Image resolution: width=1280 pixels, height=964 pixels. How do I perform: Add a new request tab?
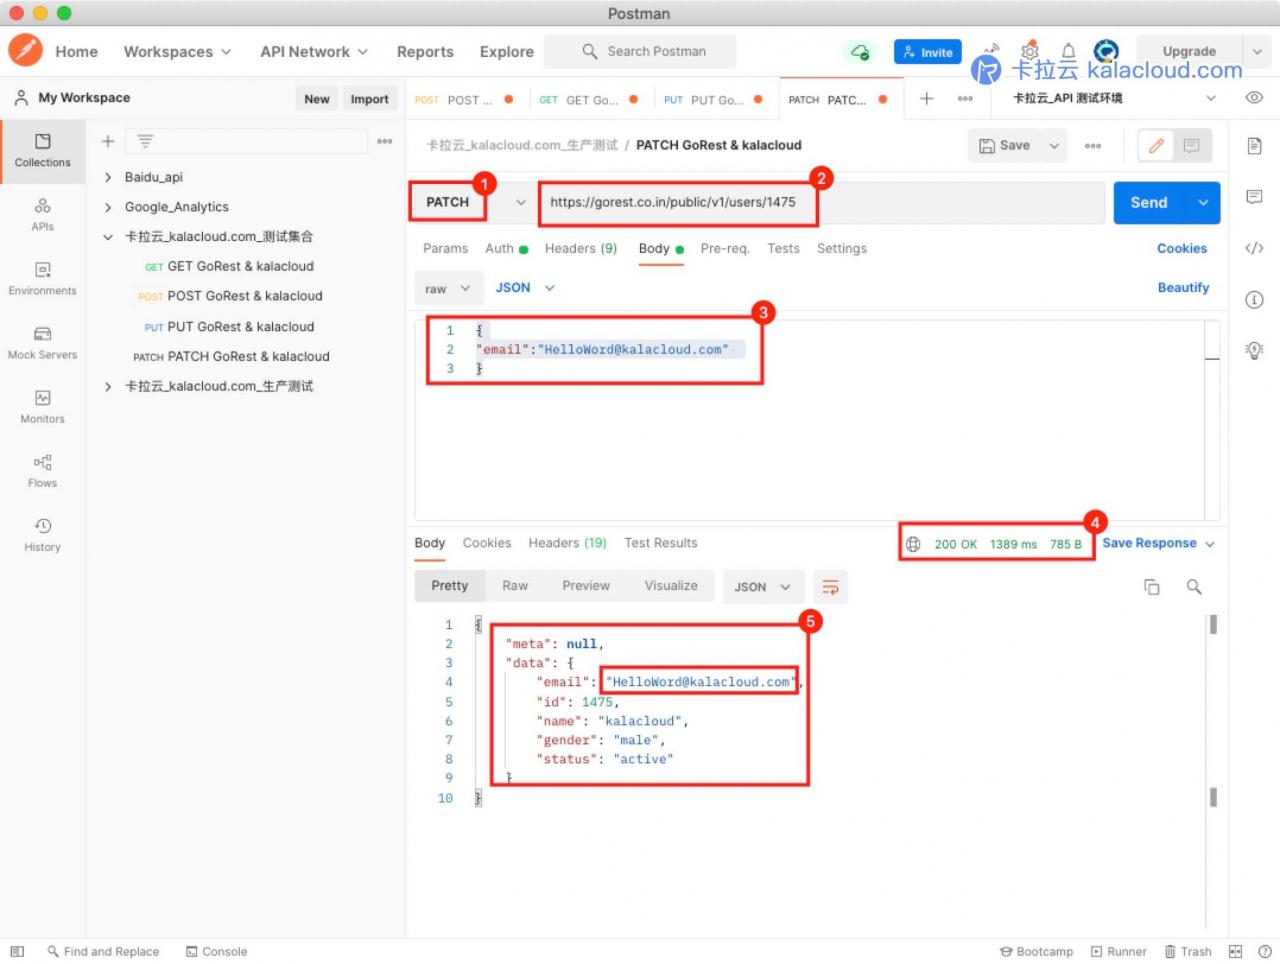coord(927,98)
